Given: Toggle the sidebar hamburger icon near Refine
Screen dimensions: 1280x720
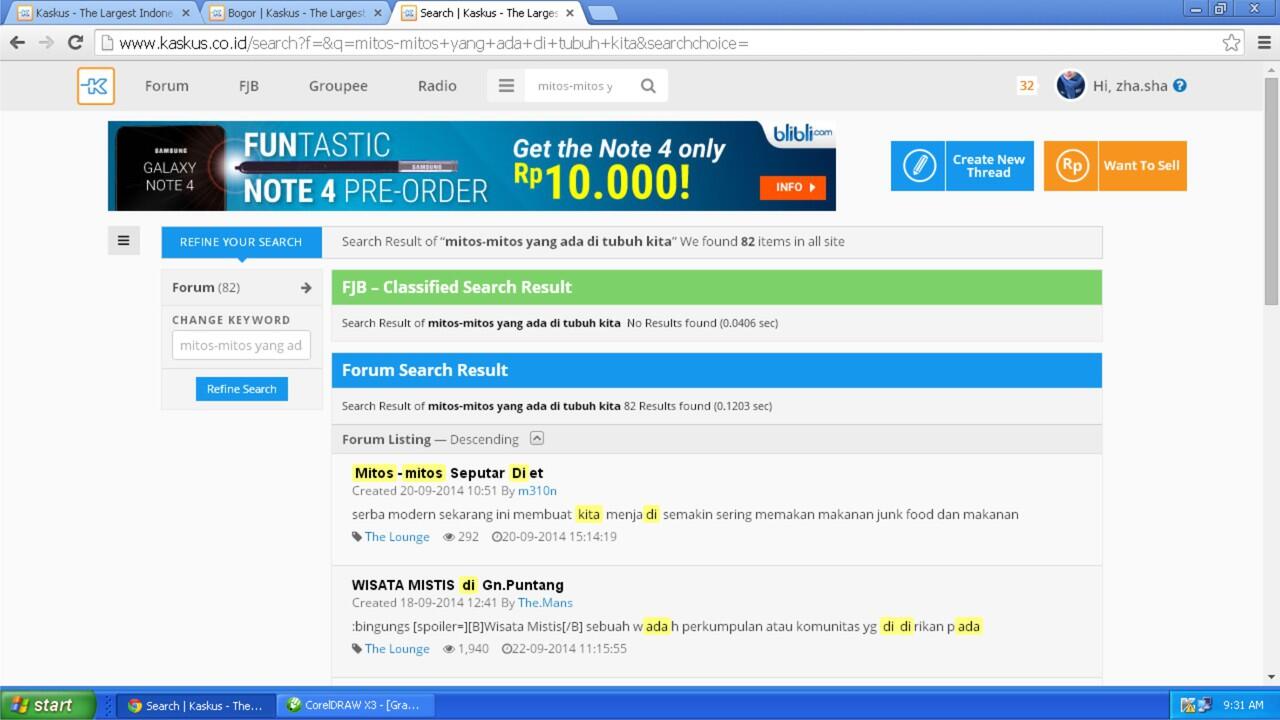Looking at the screenshot, I should point(124,240).
